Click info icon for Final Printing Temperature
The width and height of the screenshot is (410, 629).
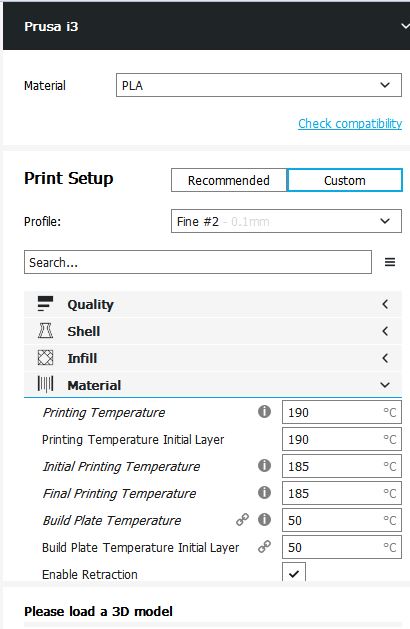coord(264,493)
